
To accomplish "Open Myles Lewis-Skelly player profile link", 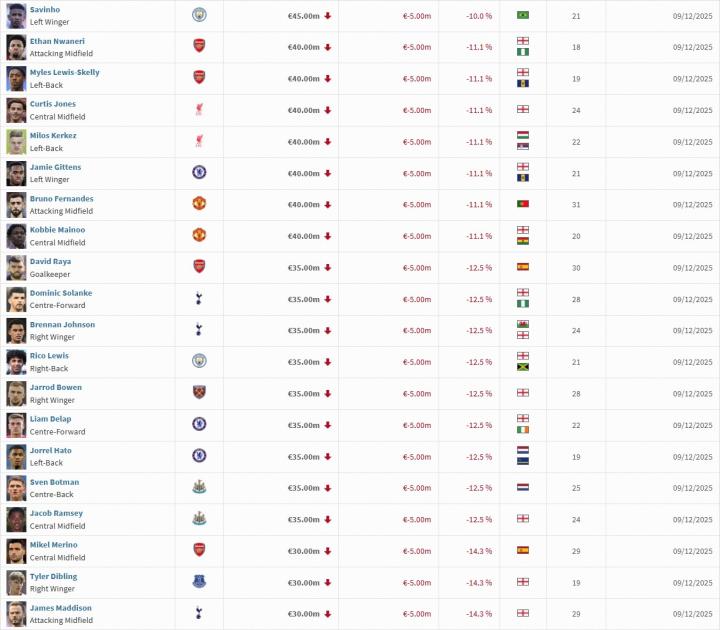I will click(65, 72).
